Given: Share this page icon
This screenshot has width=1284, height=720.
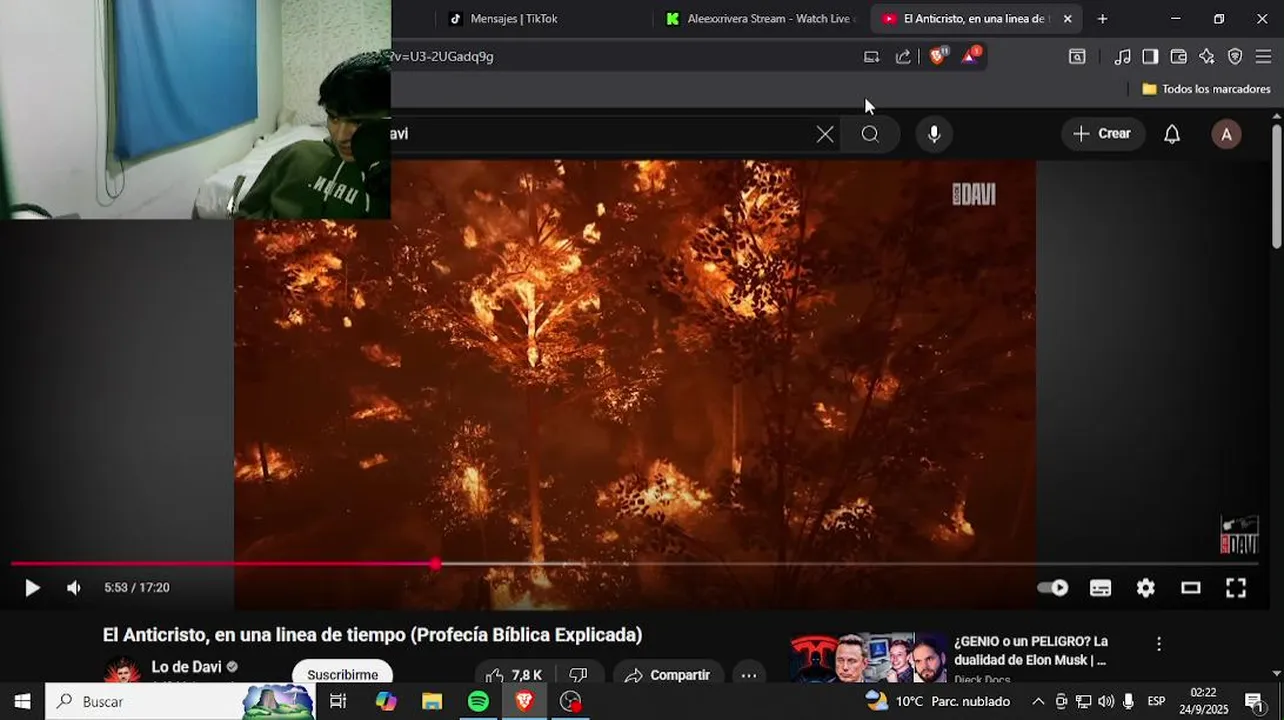Looking at the screenshot, I should (903, 57).
